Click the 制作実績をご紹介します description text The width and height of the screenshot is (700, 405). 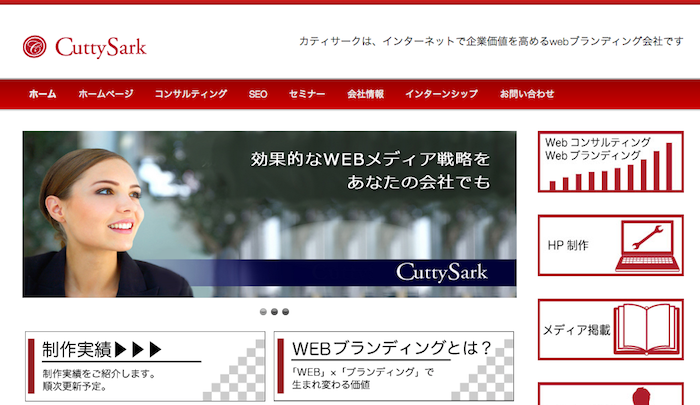point(99,374)
